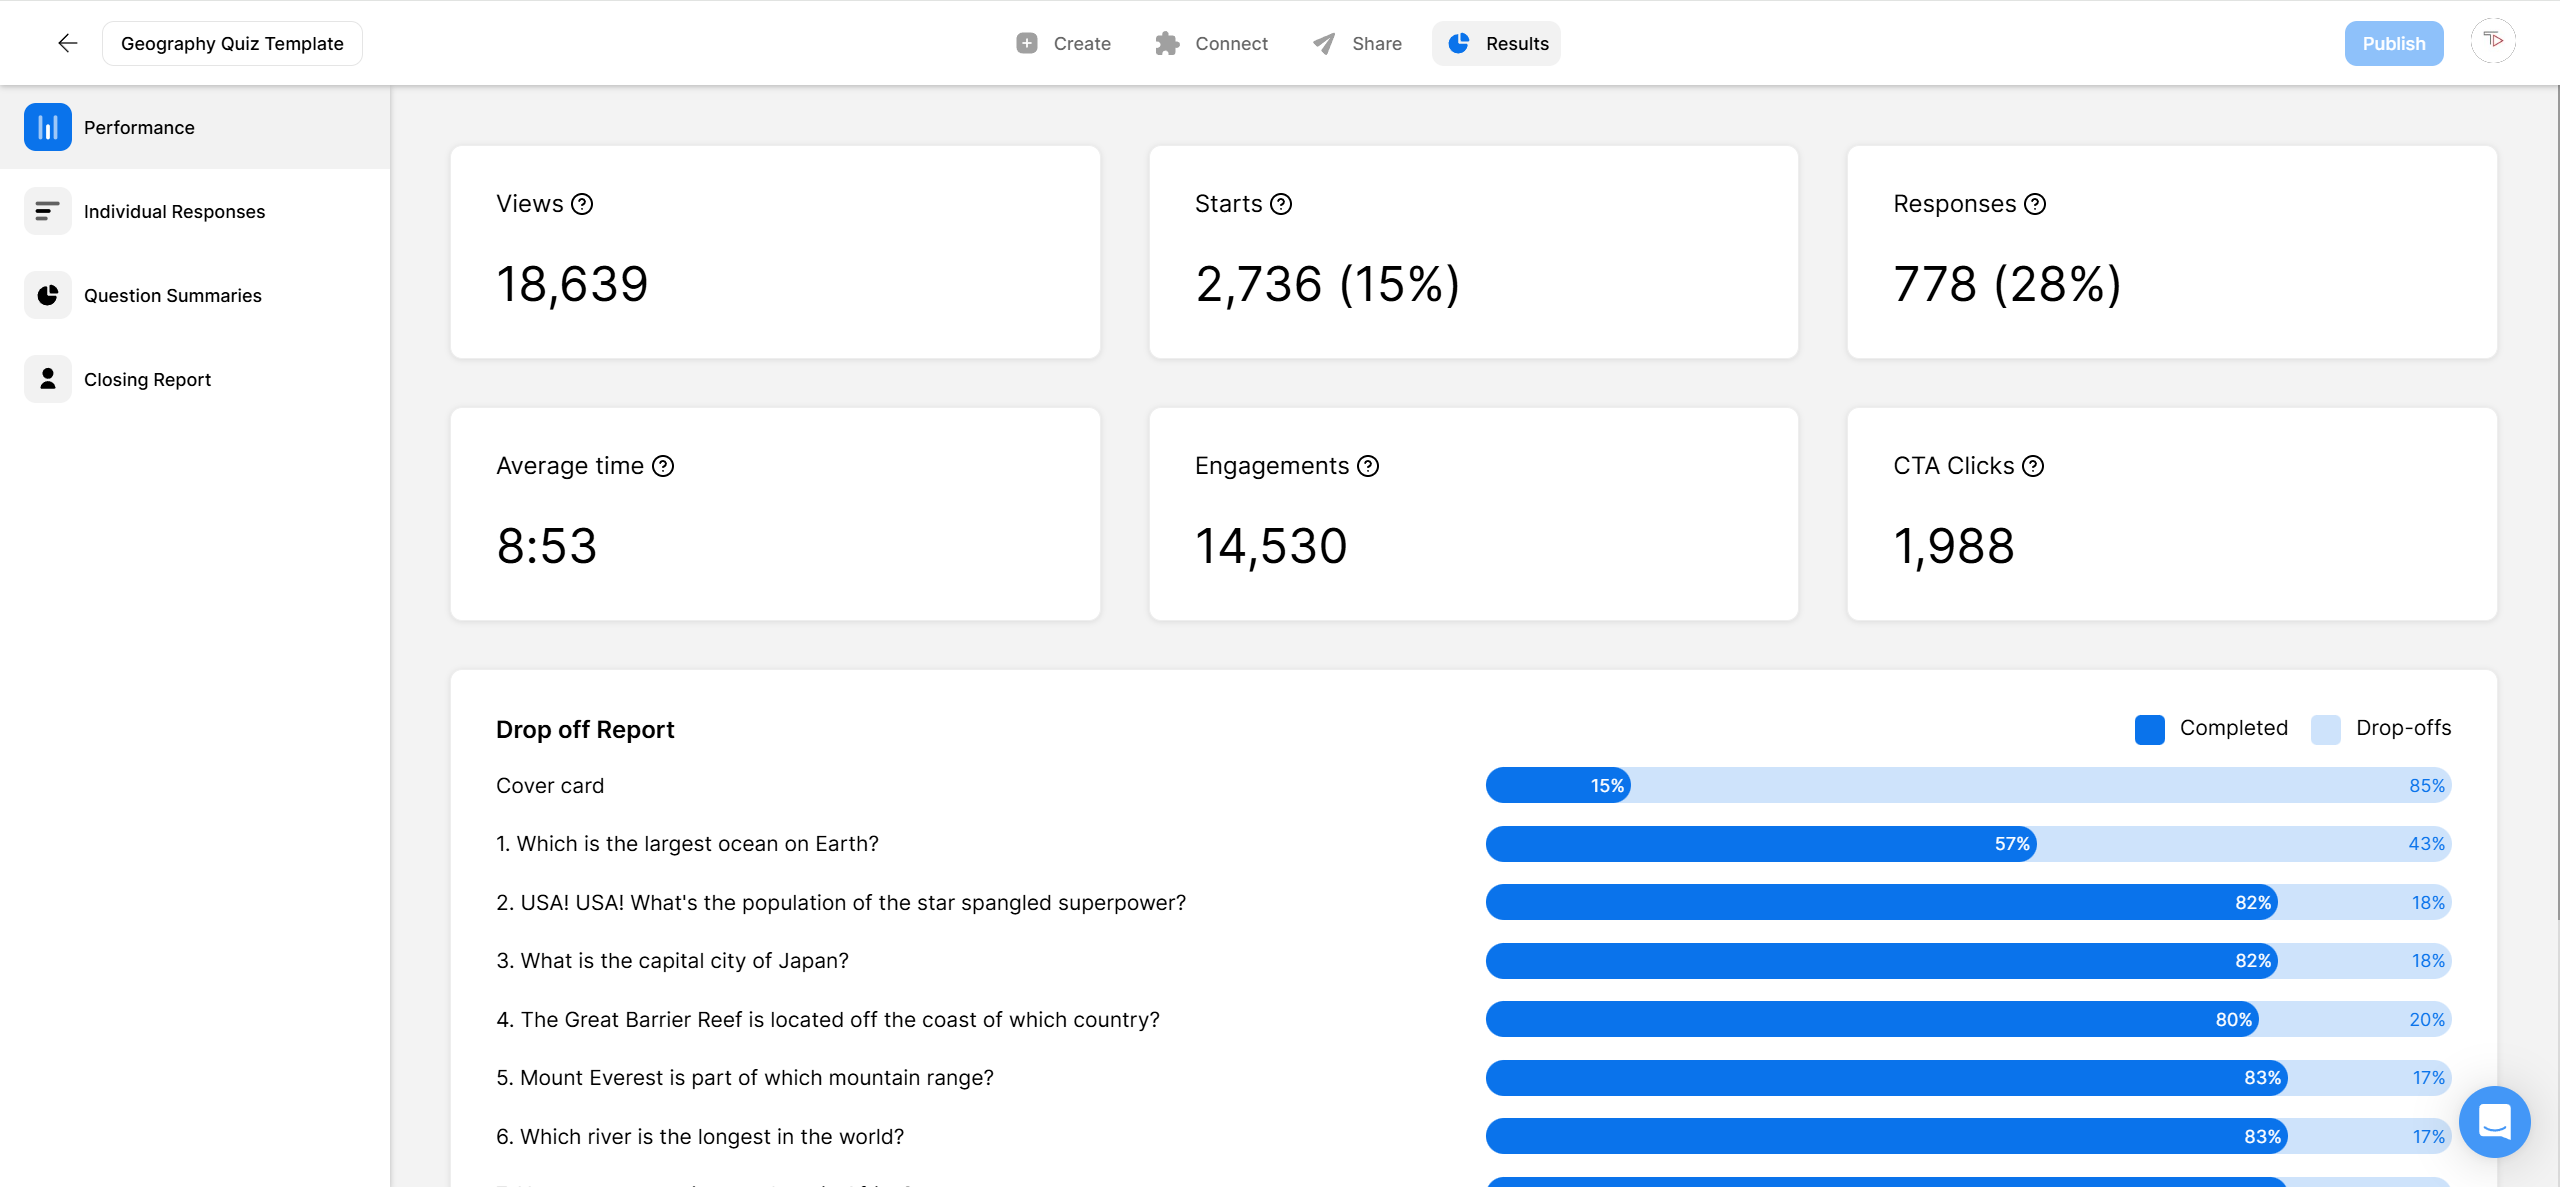
Task: Click the Create plus icon
Action: (x=1027, y=43)
